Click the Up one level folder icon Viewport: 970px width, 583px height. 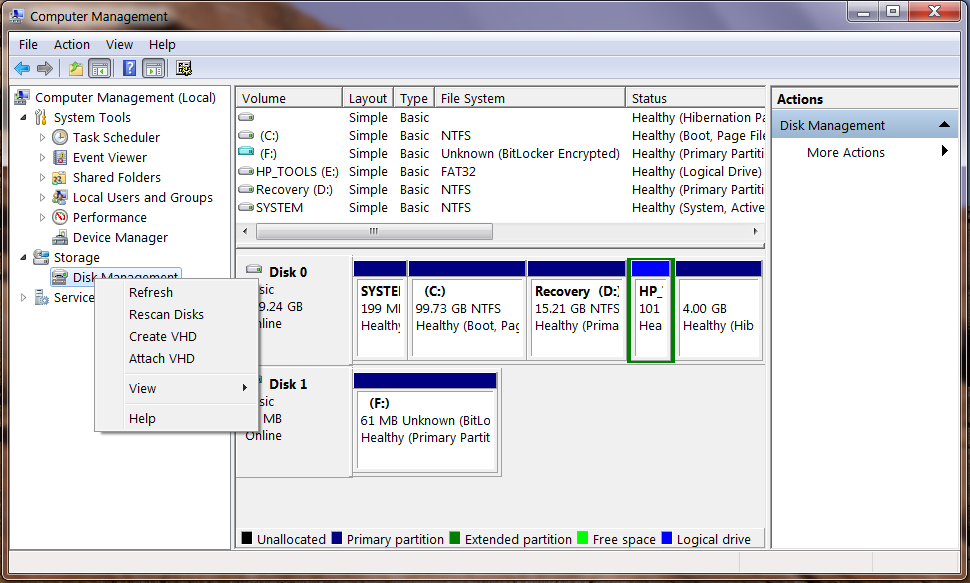coord(75,68)
